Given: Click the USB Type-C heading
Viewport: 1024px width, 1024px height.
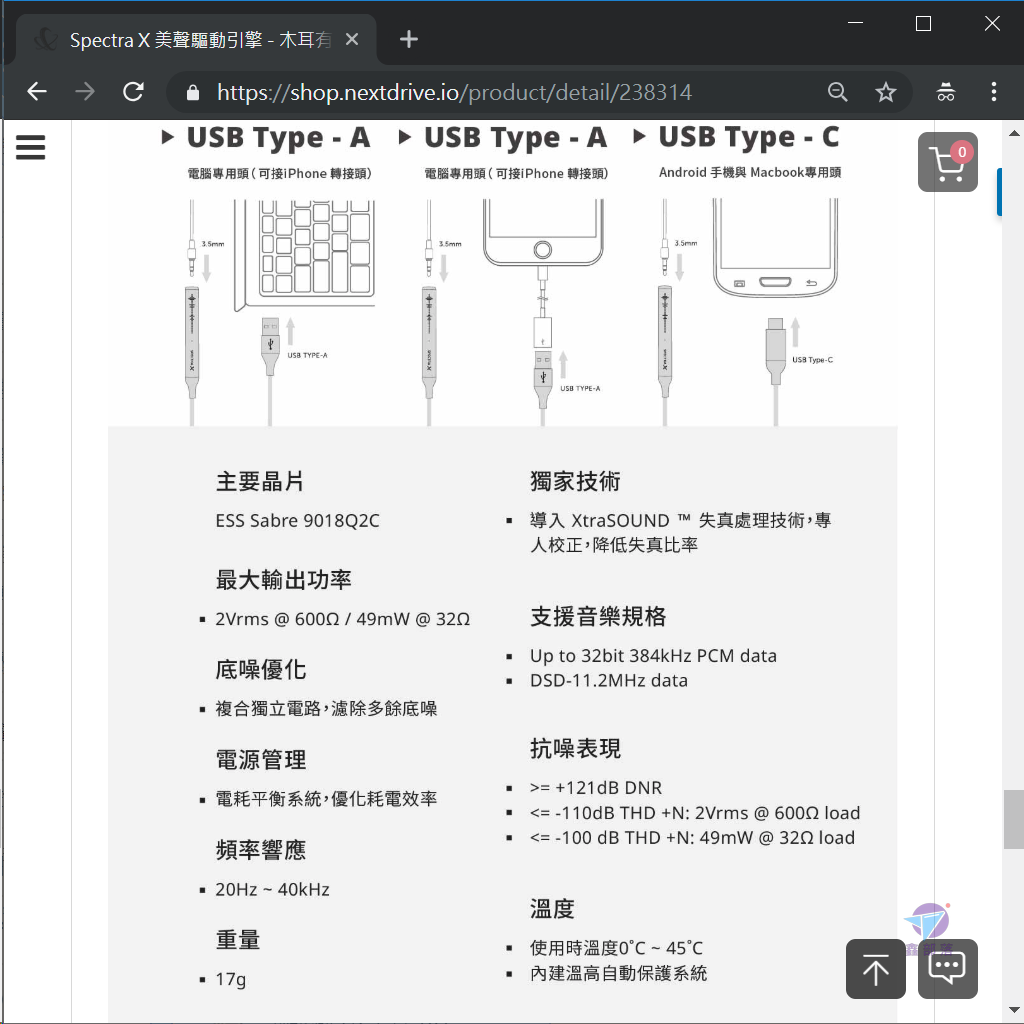Looking at the screenshot, I should click(748, 137).
